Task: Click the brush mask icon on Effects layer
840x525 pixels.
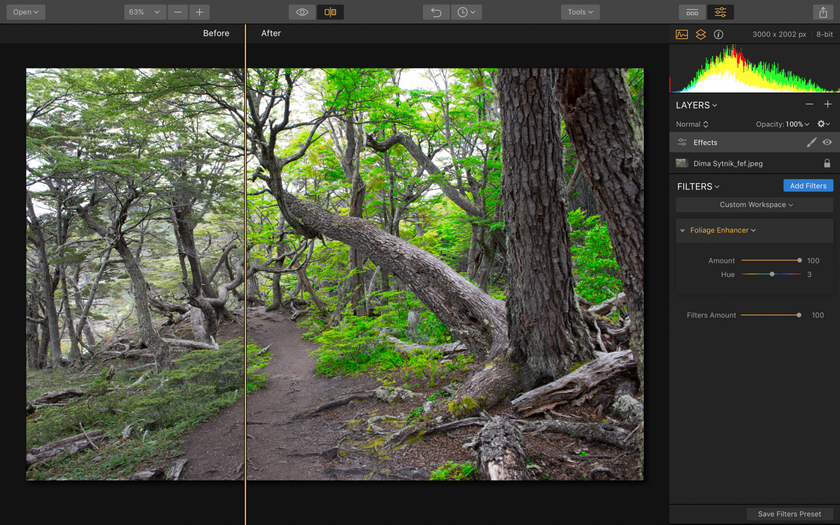Action: tap(812, 142)
